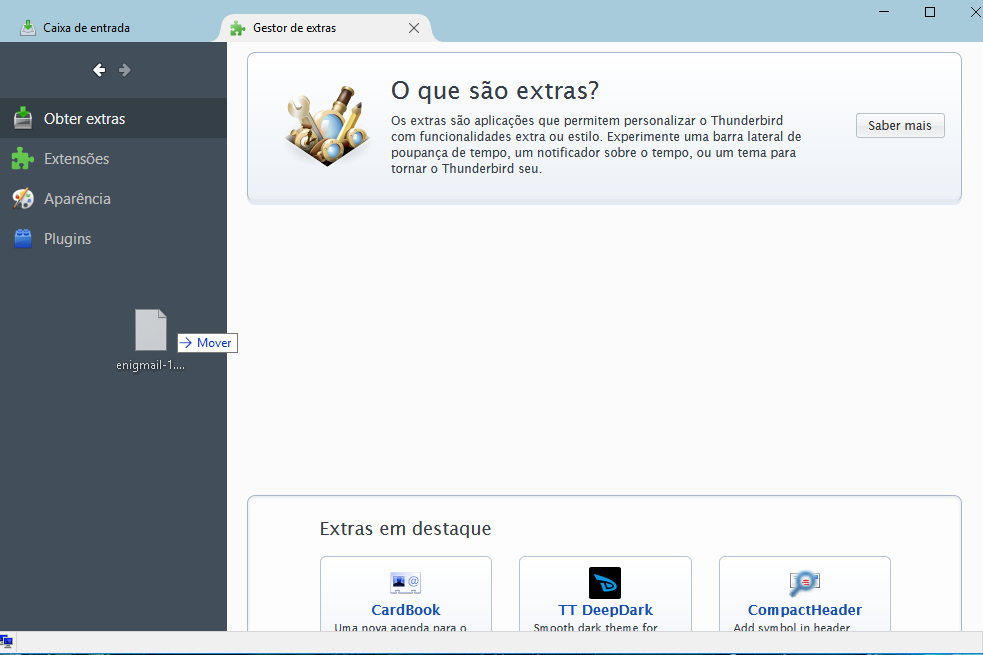Open the Extensões category
The height and width of the screenshot is (655, 983).
(113, 159)
